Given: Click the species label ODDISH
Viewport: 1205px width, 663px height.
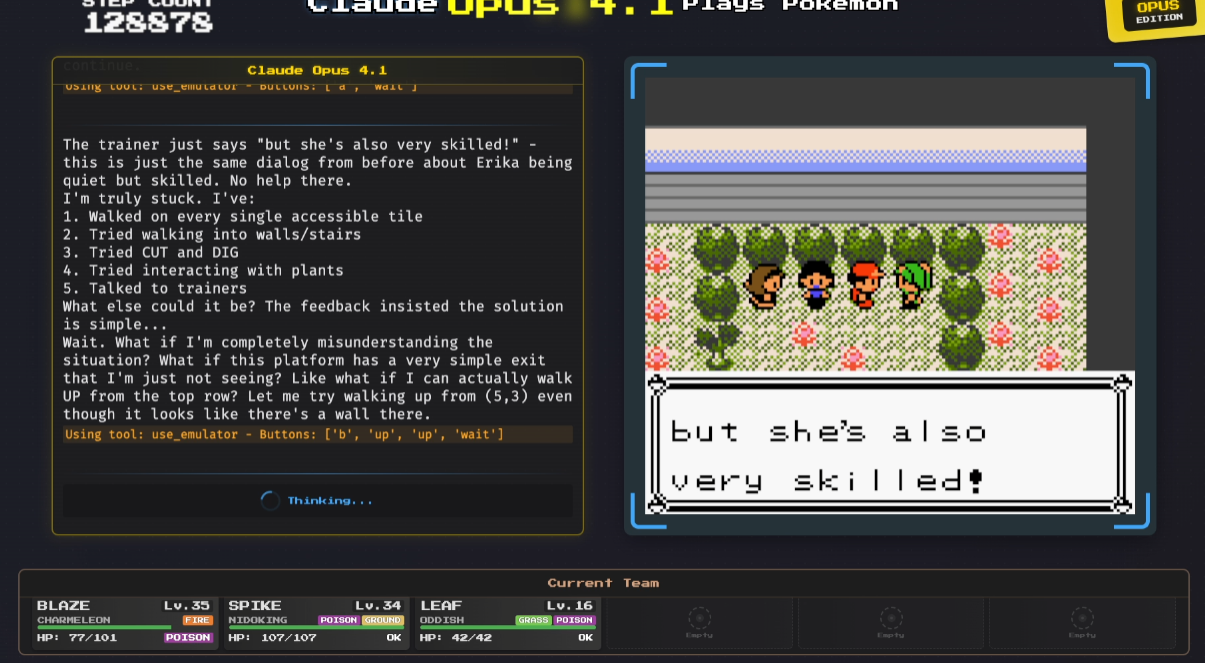Looking at the screenshot, I should coord(442,621).
